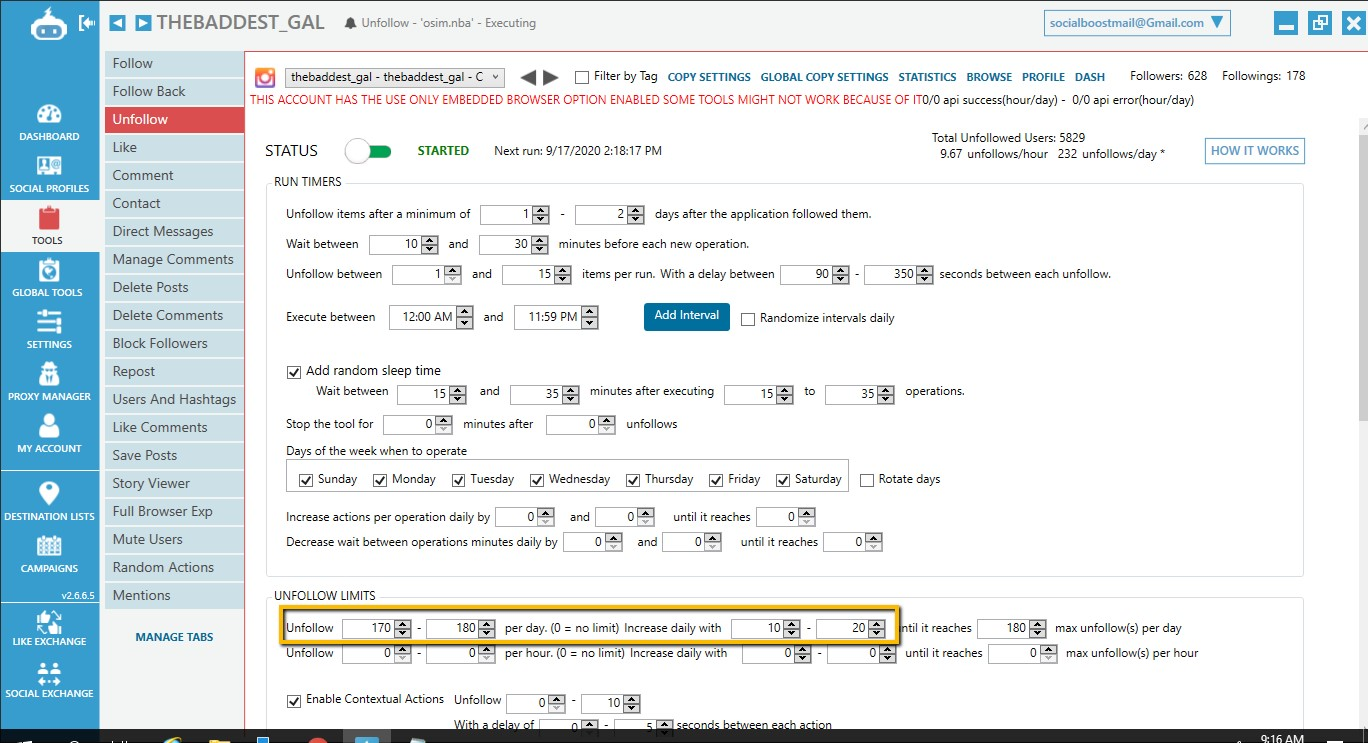Adjust the 15 items per run spinner
The width and height of the screenshot is (1368, 743).
click(563, 274)
